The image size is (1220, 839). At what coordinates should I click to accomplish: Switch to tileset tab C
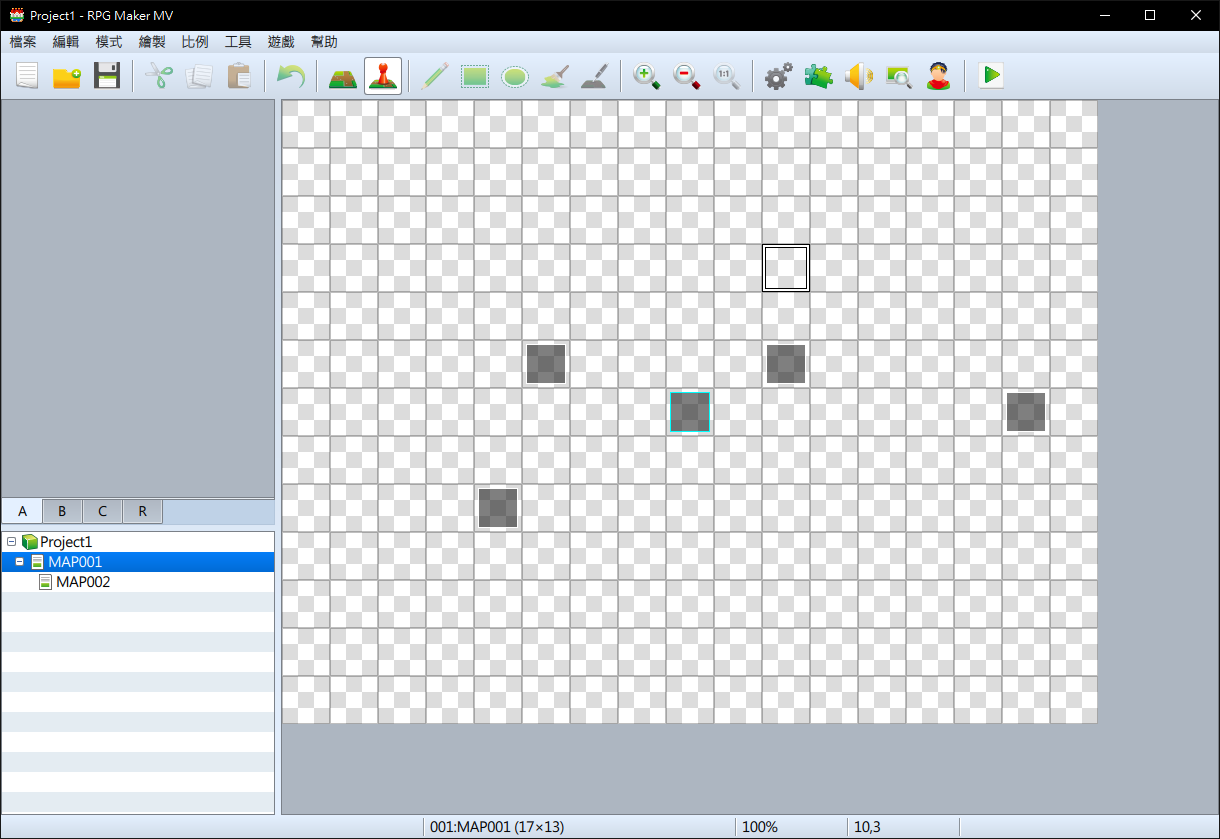point(102,512)
